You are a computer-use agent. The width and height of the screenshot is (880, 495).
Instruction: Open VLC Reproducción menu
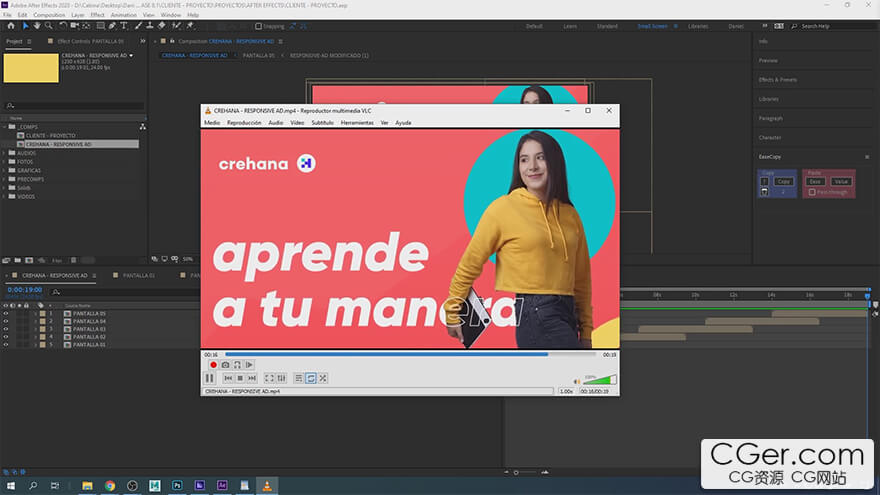pos(244,122)
